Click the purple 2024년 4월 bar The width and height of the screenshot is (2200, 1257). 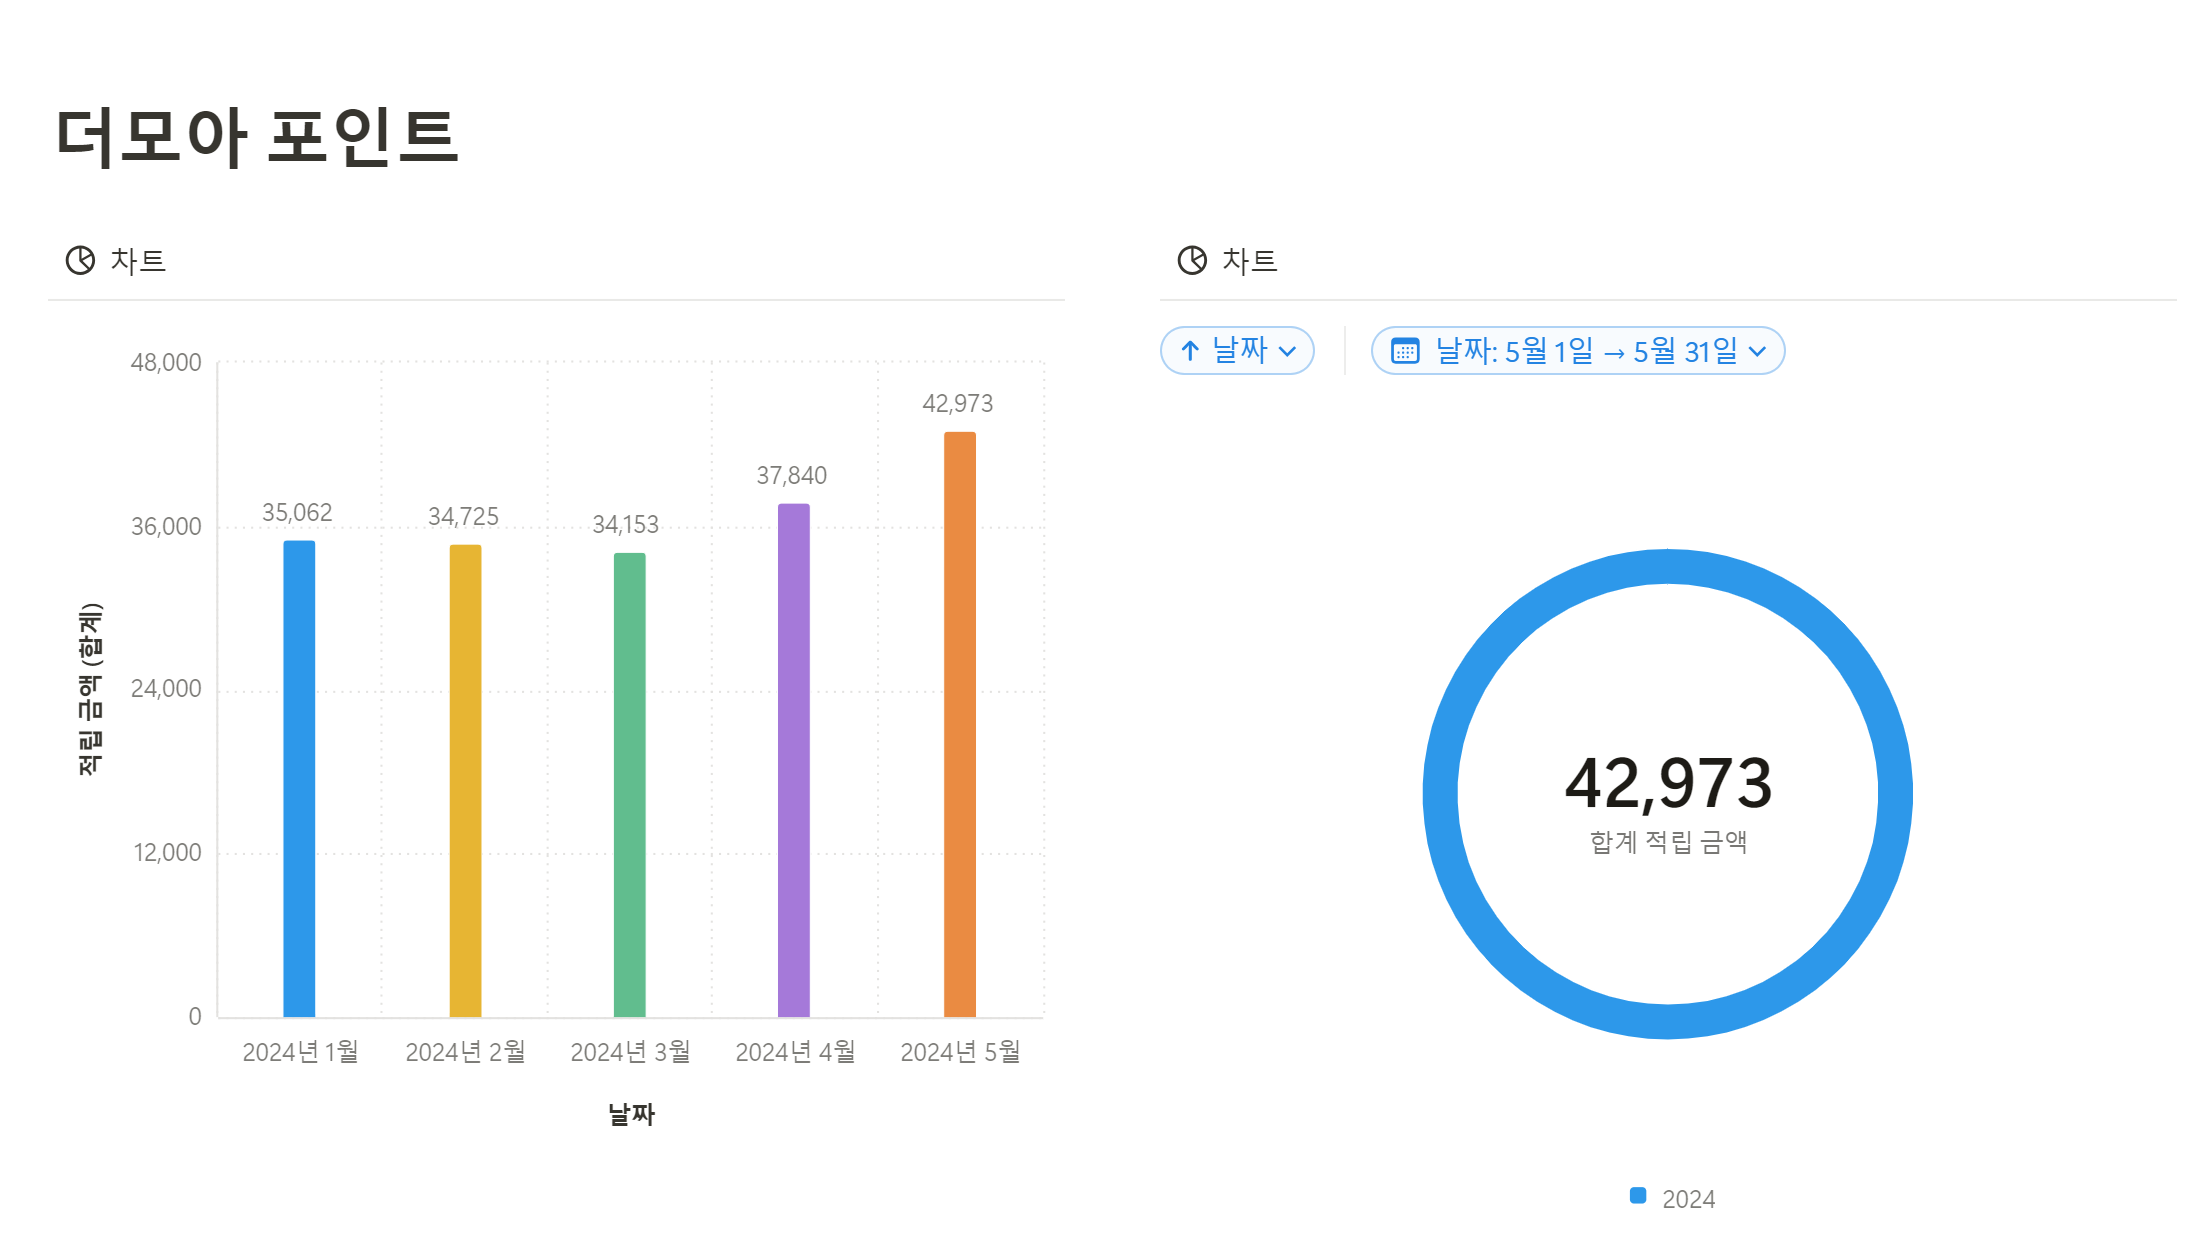point(794,760)
